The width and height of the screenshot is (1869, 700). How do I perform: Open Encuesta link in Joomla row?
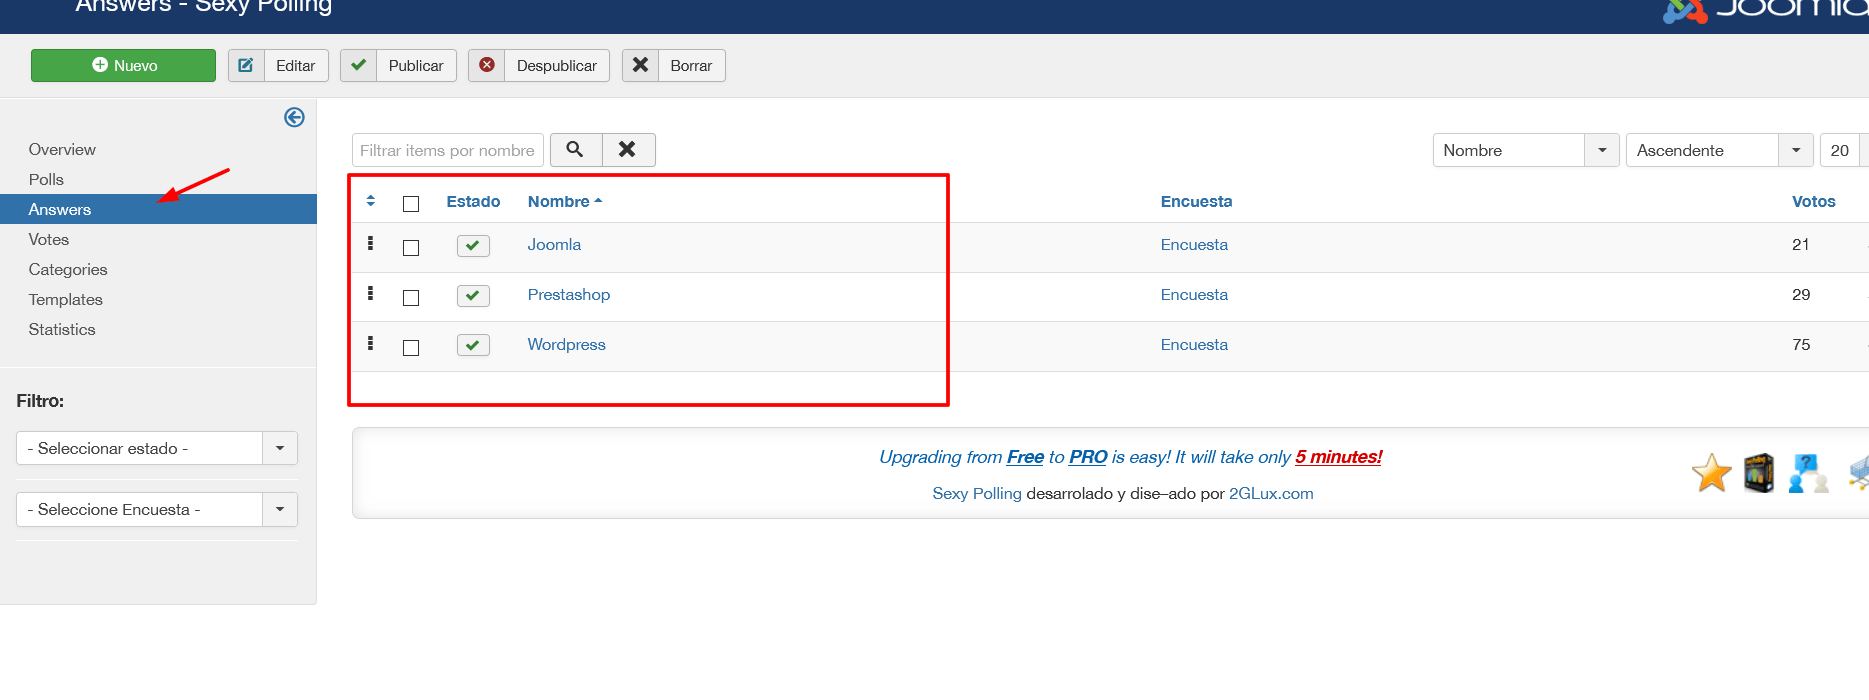pos(1194,244)
